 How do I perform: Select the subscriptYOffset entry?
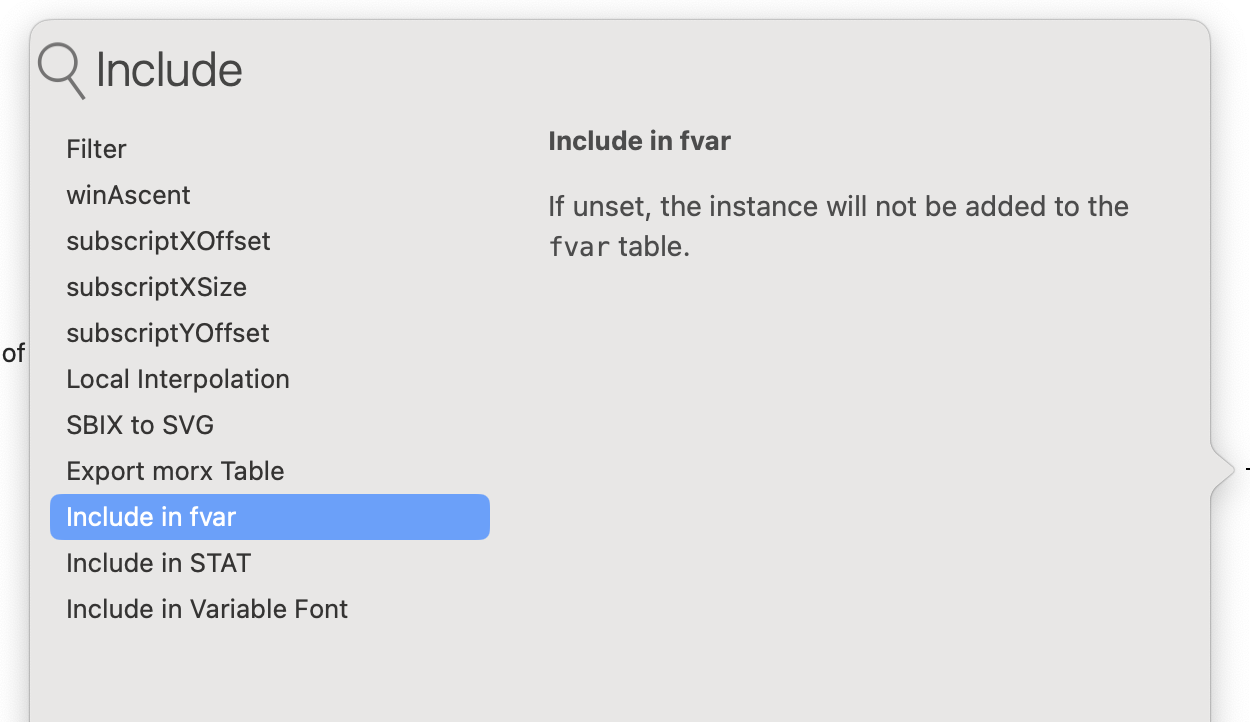[168, 333]
